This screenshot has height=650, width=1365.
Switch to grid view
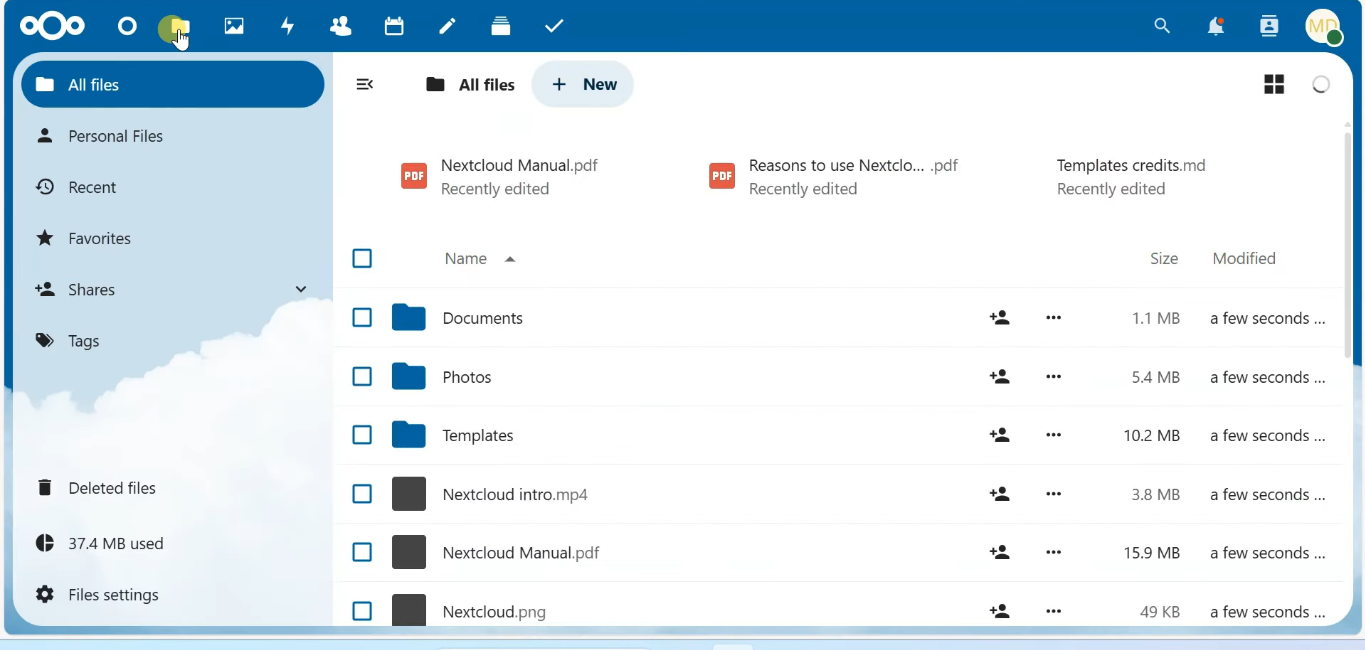coord(1273,85)
